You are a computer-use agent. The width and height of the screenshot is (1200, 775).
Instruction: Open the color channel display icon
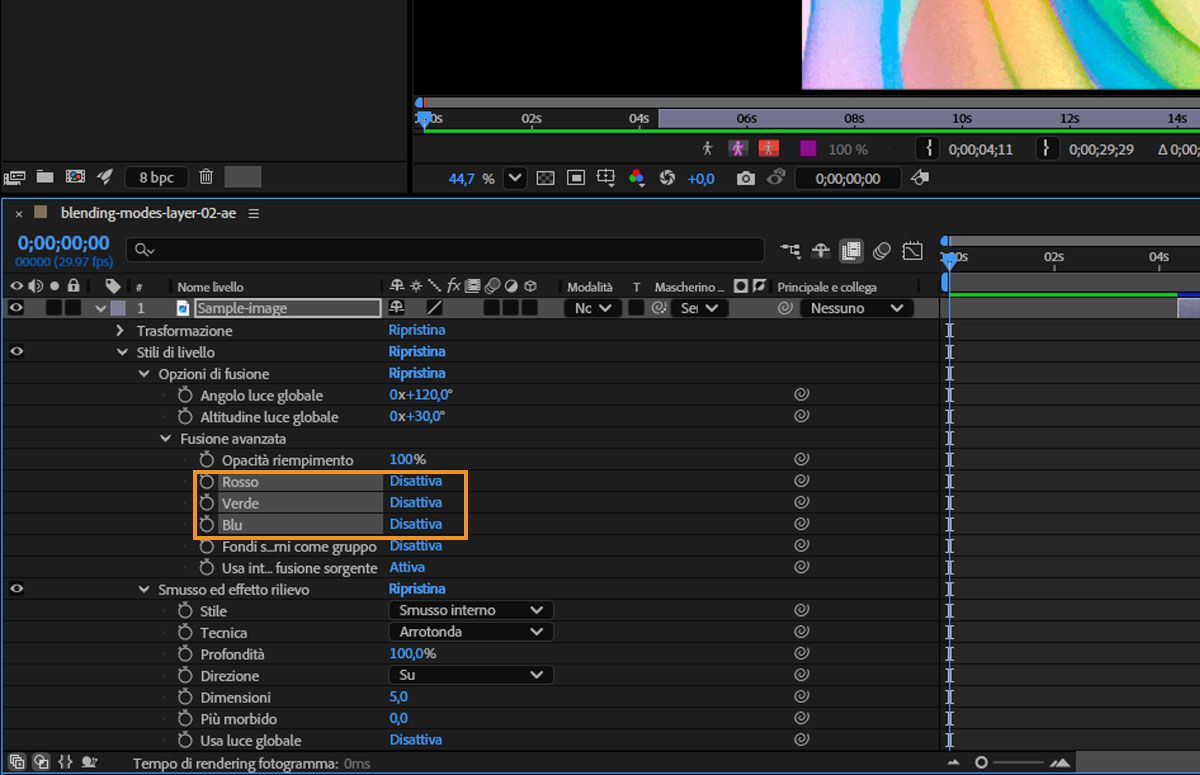(x=636, y=178)
